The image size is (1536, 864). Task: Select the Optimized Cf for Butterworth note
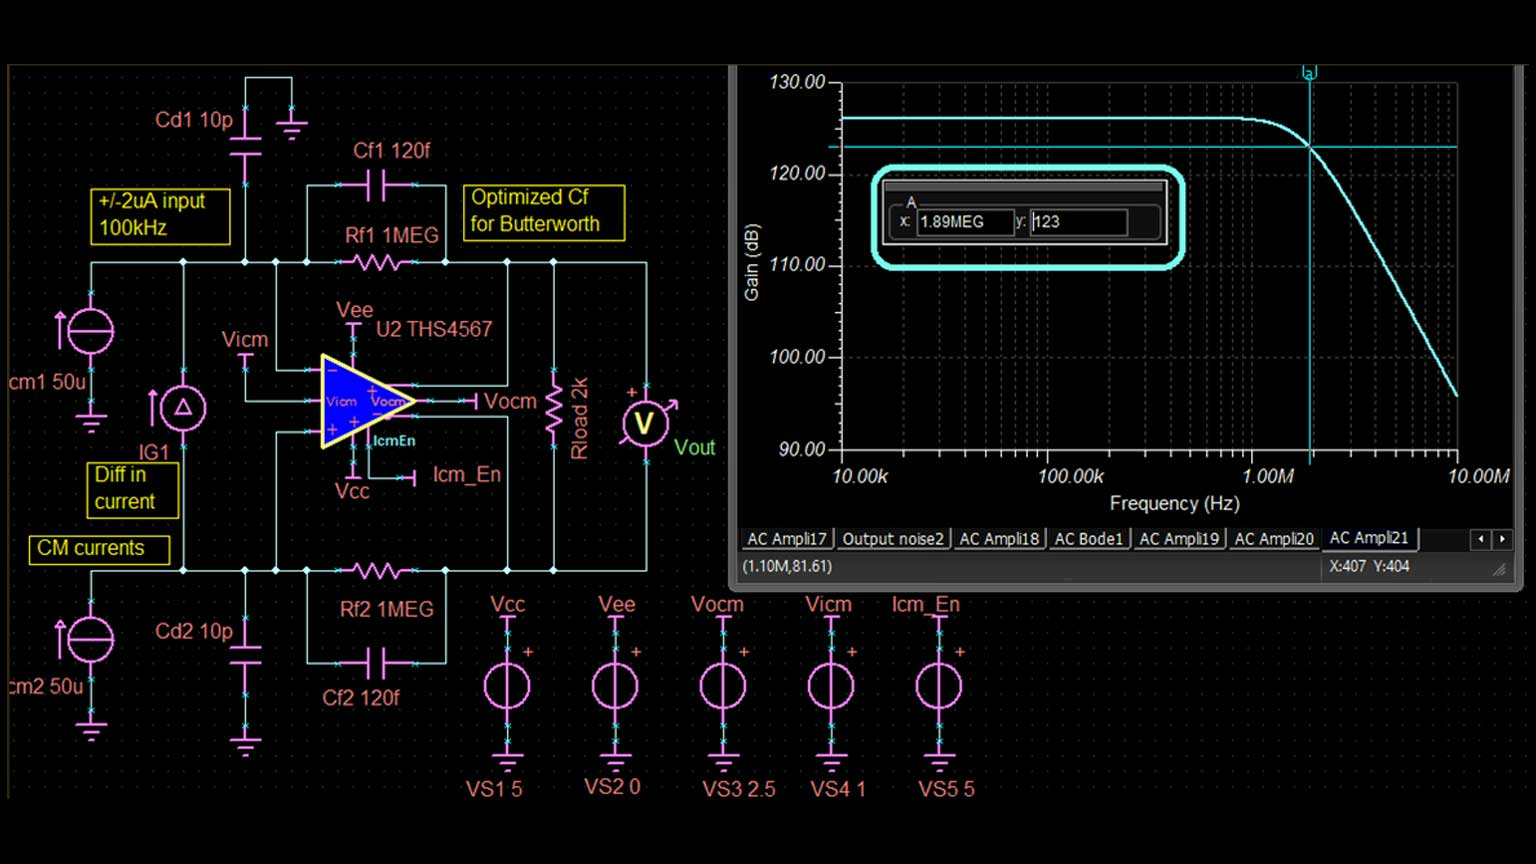[543, 212]
